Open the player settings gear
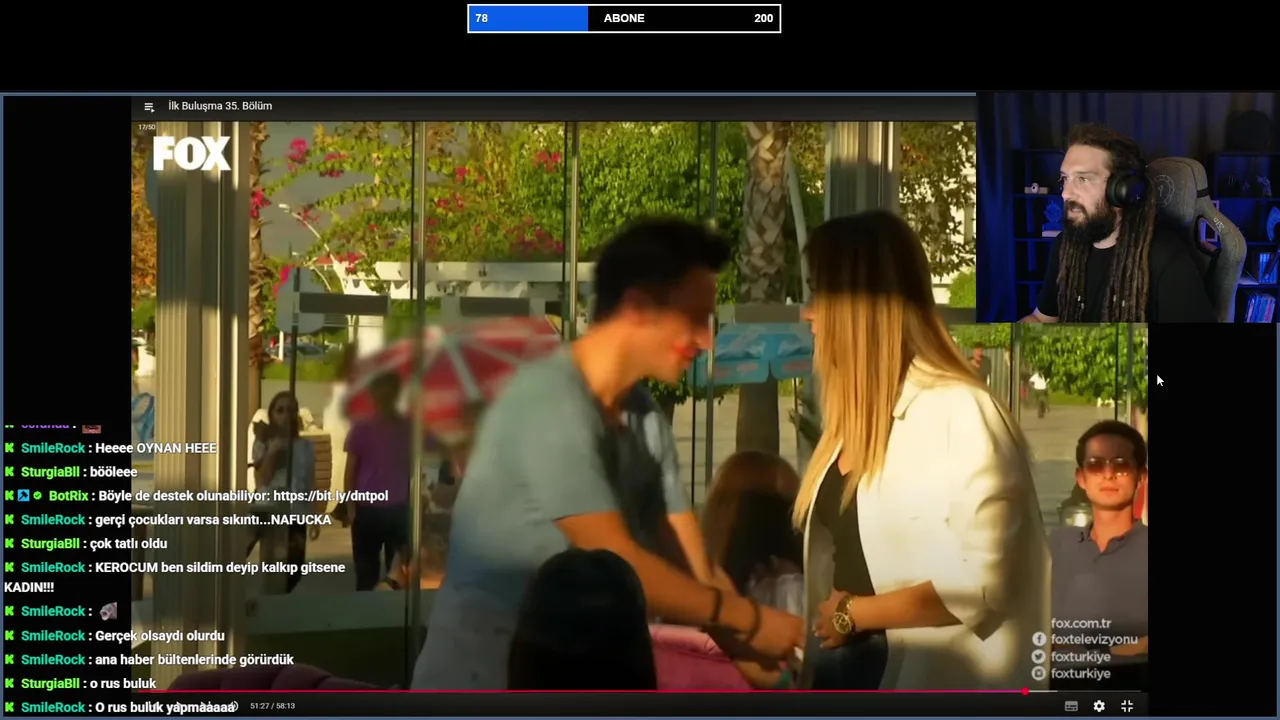This screenshot has height=720, width=1280. coord(1099,706)
